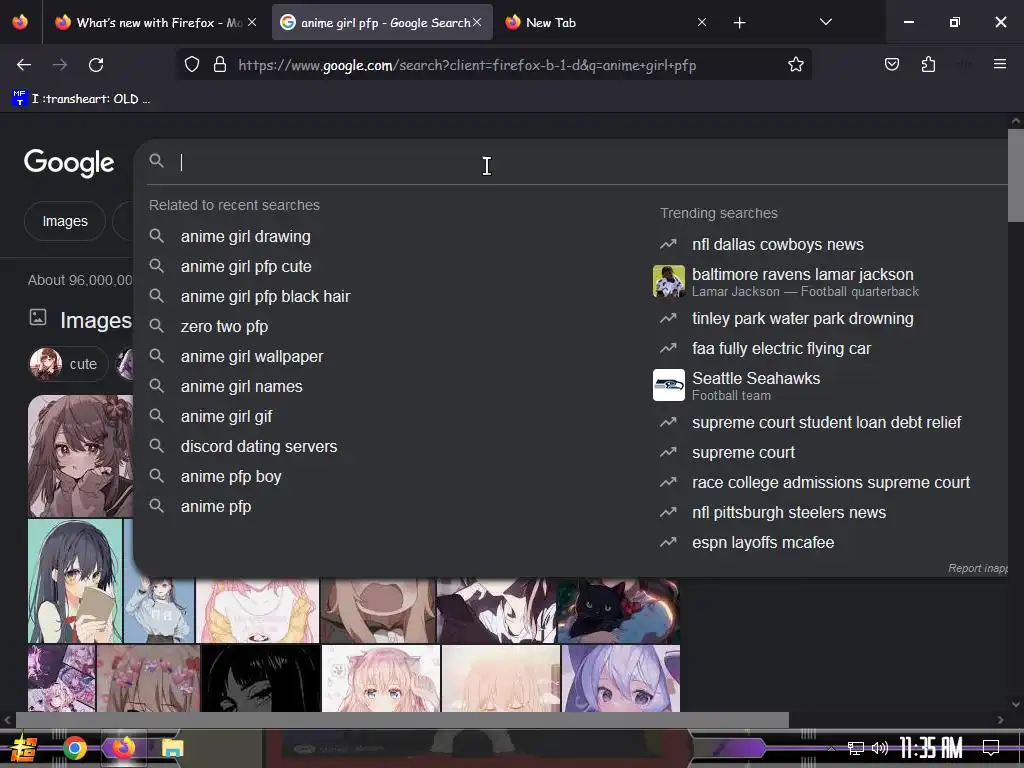Image resolution: width=1024 pixels, height=768 pixels.
Task: Open a new tab with plus
Action: 739,23
